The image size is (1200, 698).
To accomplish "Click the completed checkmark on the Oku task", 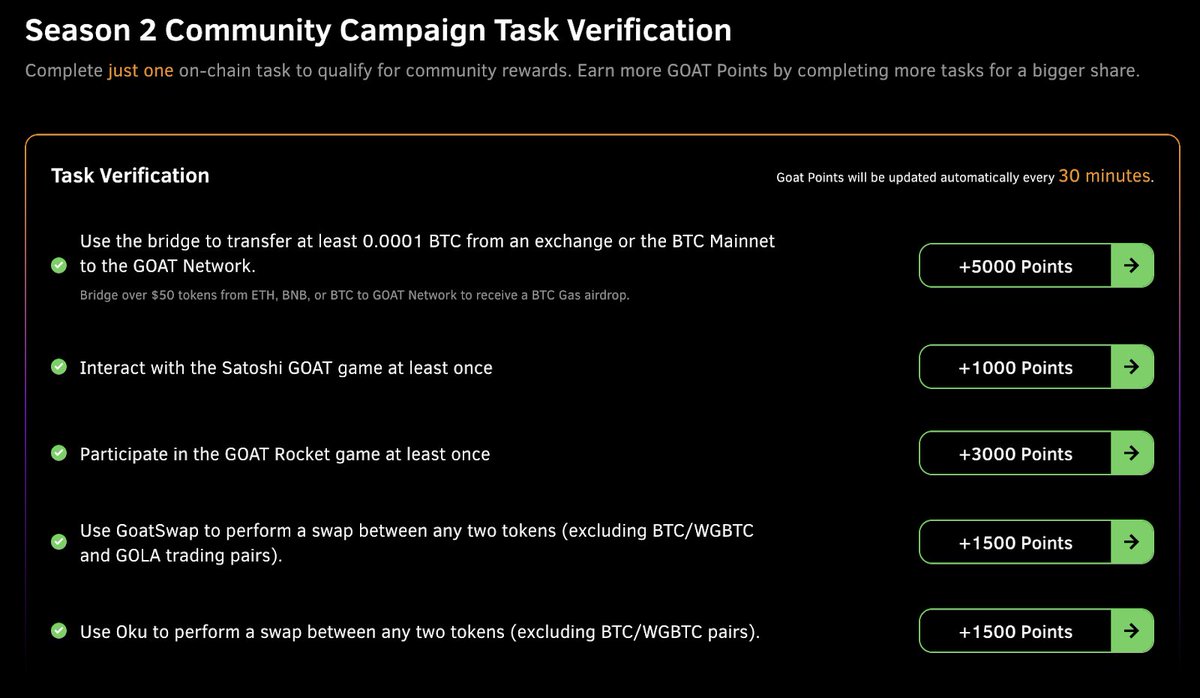I will coord(58,630).
